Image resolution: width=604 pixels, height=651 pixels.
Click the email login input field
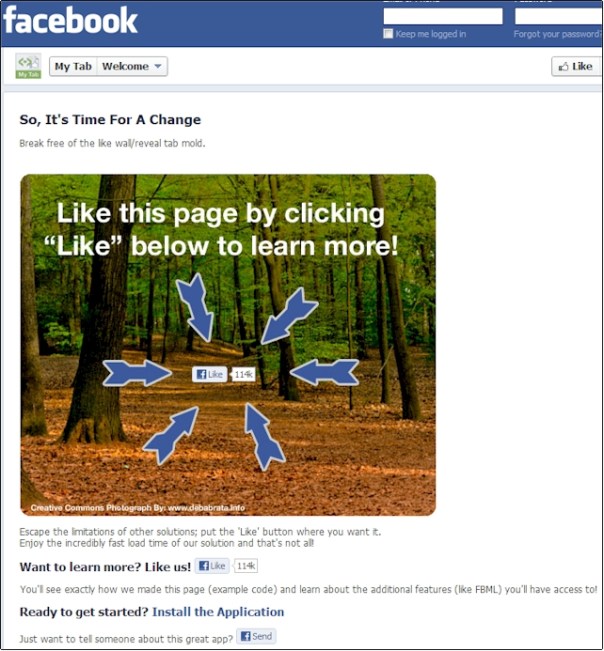(443, 16)
